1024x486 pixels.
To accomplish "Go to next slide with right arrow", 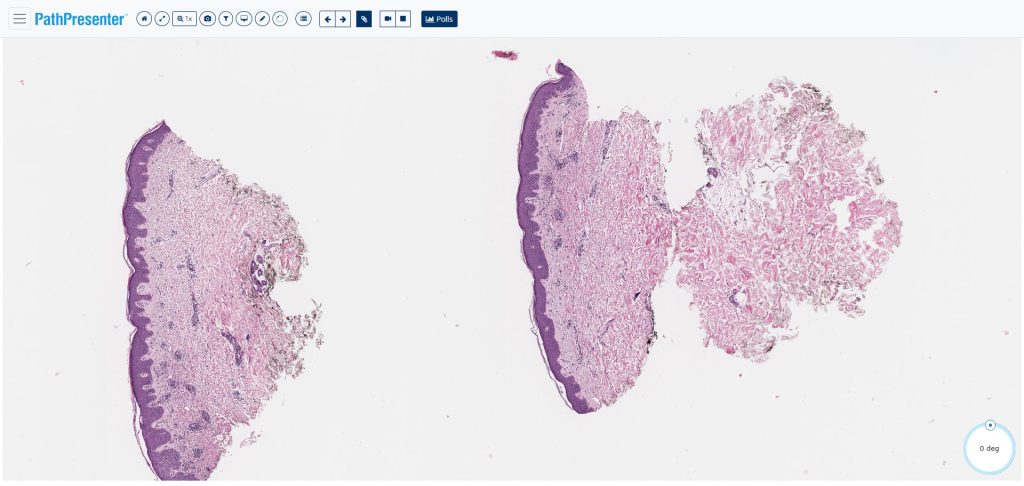I will (x=343, y=19).
